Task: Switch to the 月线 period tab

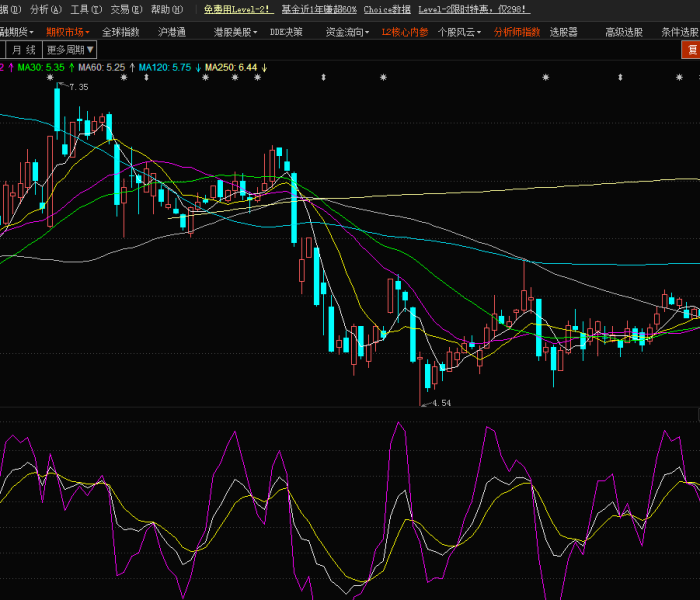Action: pos(25,49)
